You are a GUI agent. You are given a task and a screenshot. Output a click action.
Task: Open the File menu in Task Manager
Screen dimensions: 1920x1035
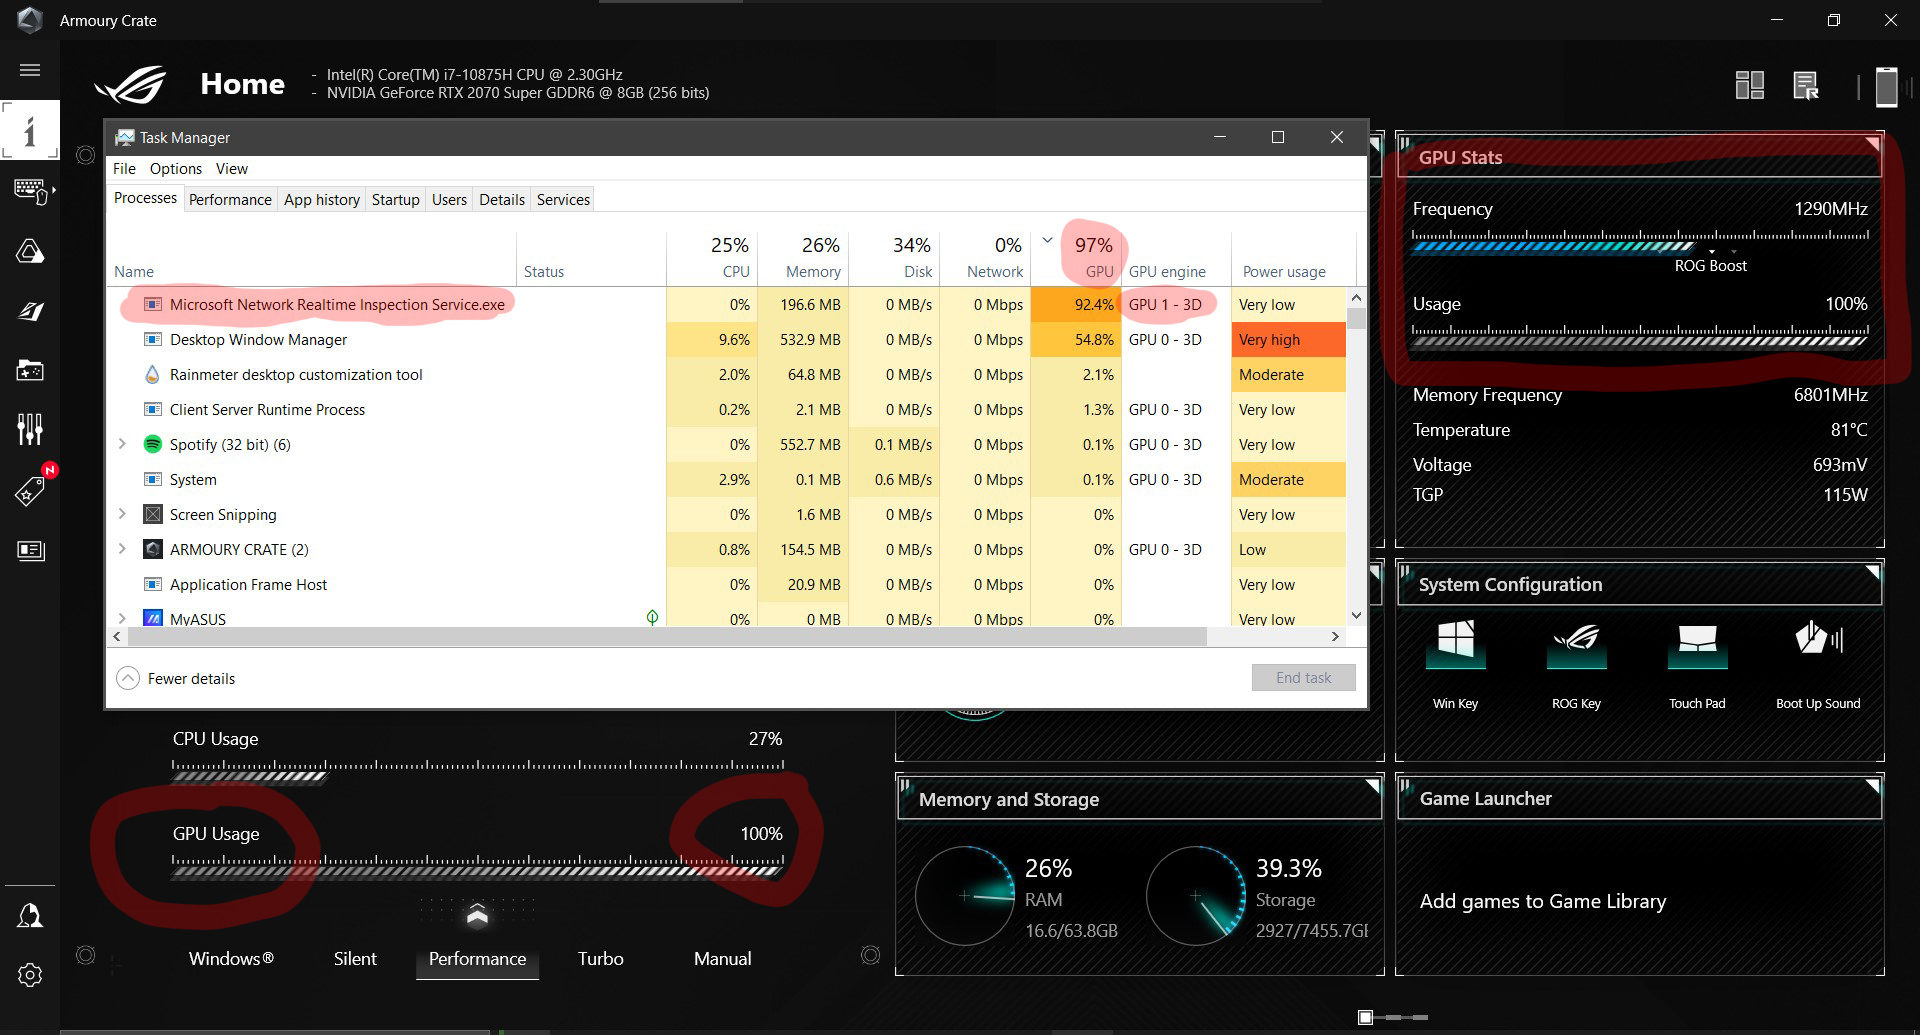coord(124,169)
